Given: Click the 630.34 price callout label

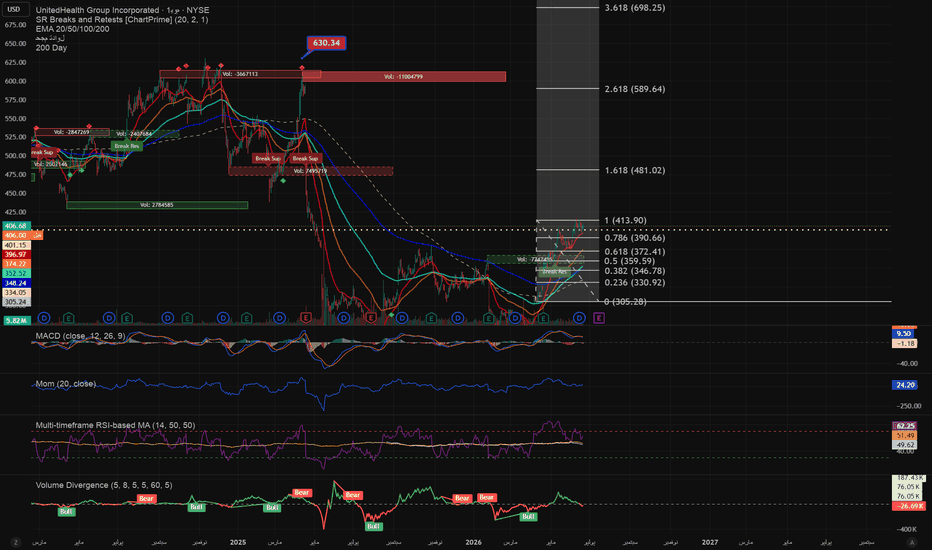Looking at the screenshot, I should 326,43.
